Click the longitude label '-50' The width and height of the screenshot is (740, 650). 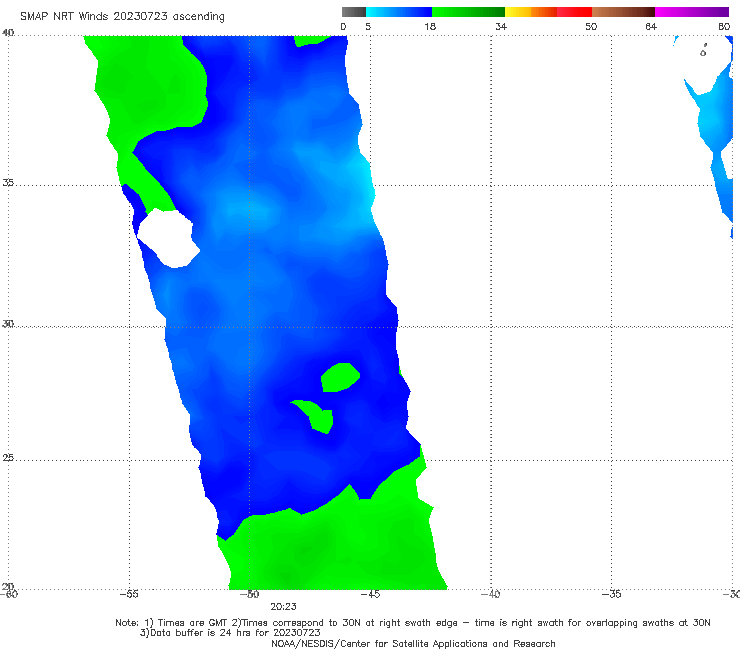pyautogui.click(x=250, y=594)
